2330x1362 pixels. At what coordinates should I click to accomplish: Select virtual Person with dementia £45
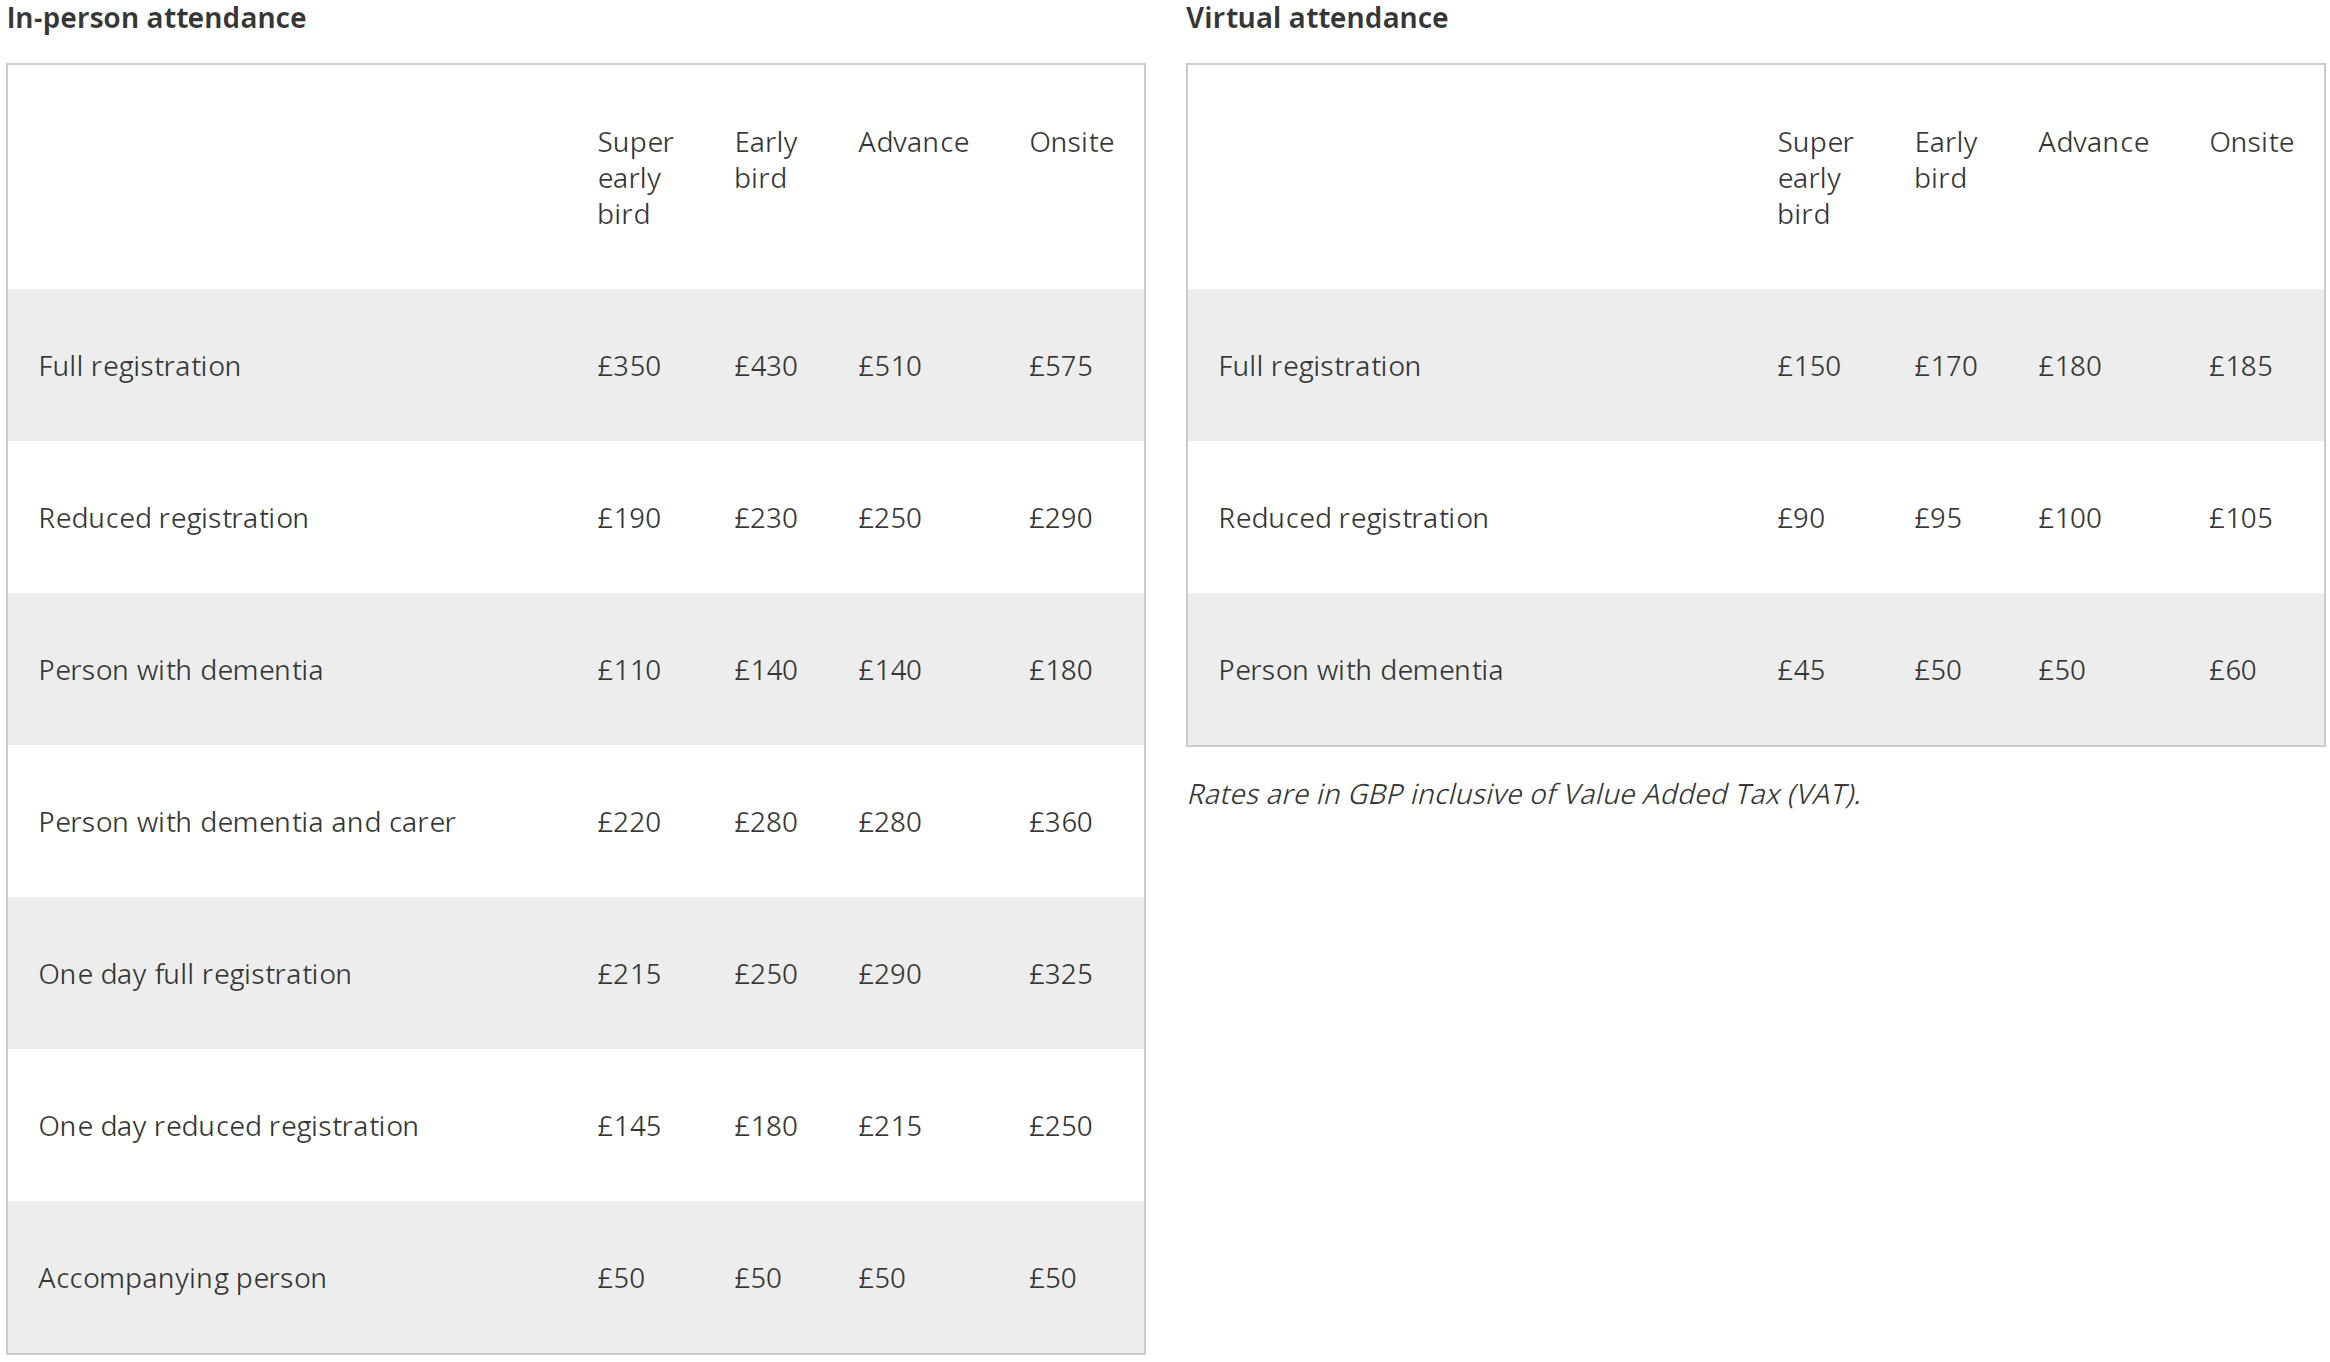tap(1800, 670)
